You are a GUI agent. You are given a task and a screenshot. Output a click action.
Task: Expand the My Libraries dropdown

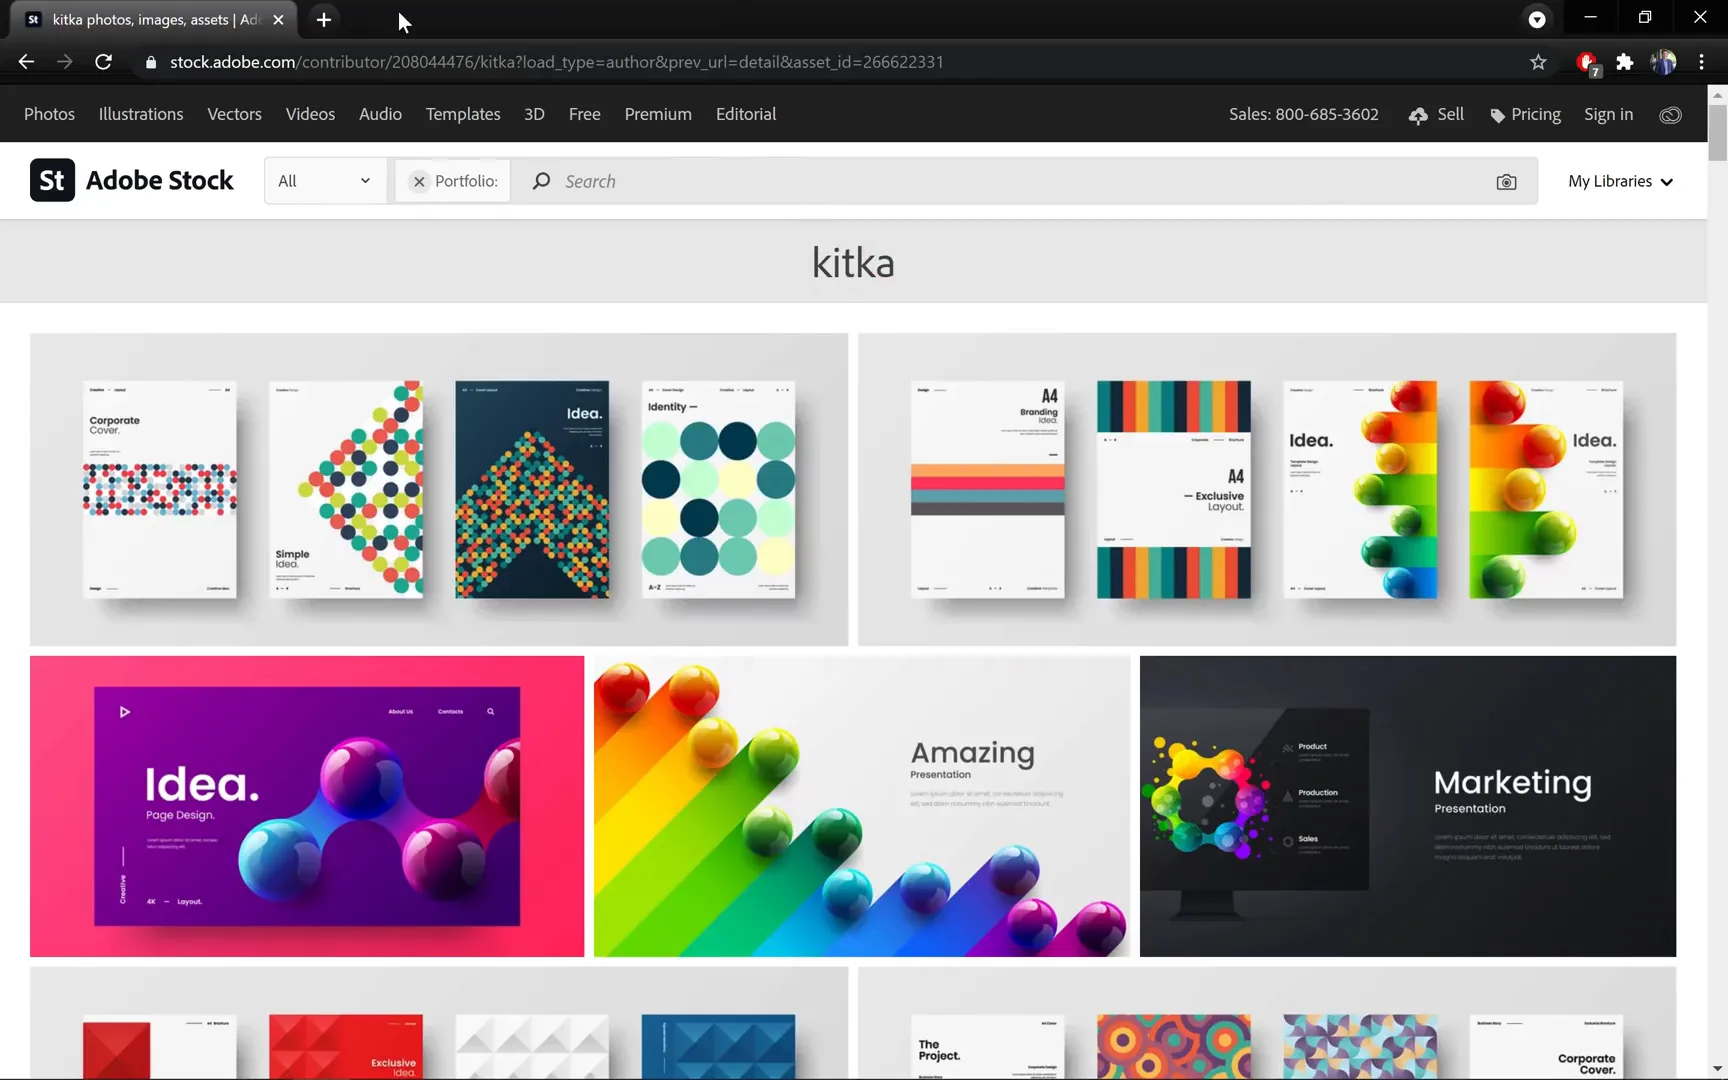(1620, 181)
